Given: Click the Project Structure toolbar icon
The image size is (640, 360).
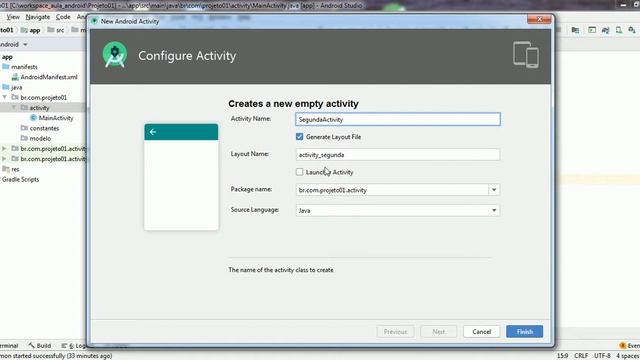Looking at the screenshot, I should click(x=575, y=30).
